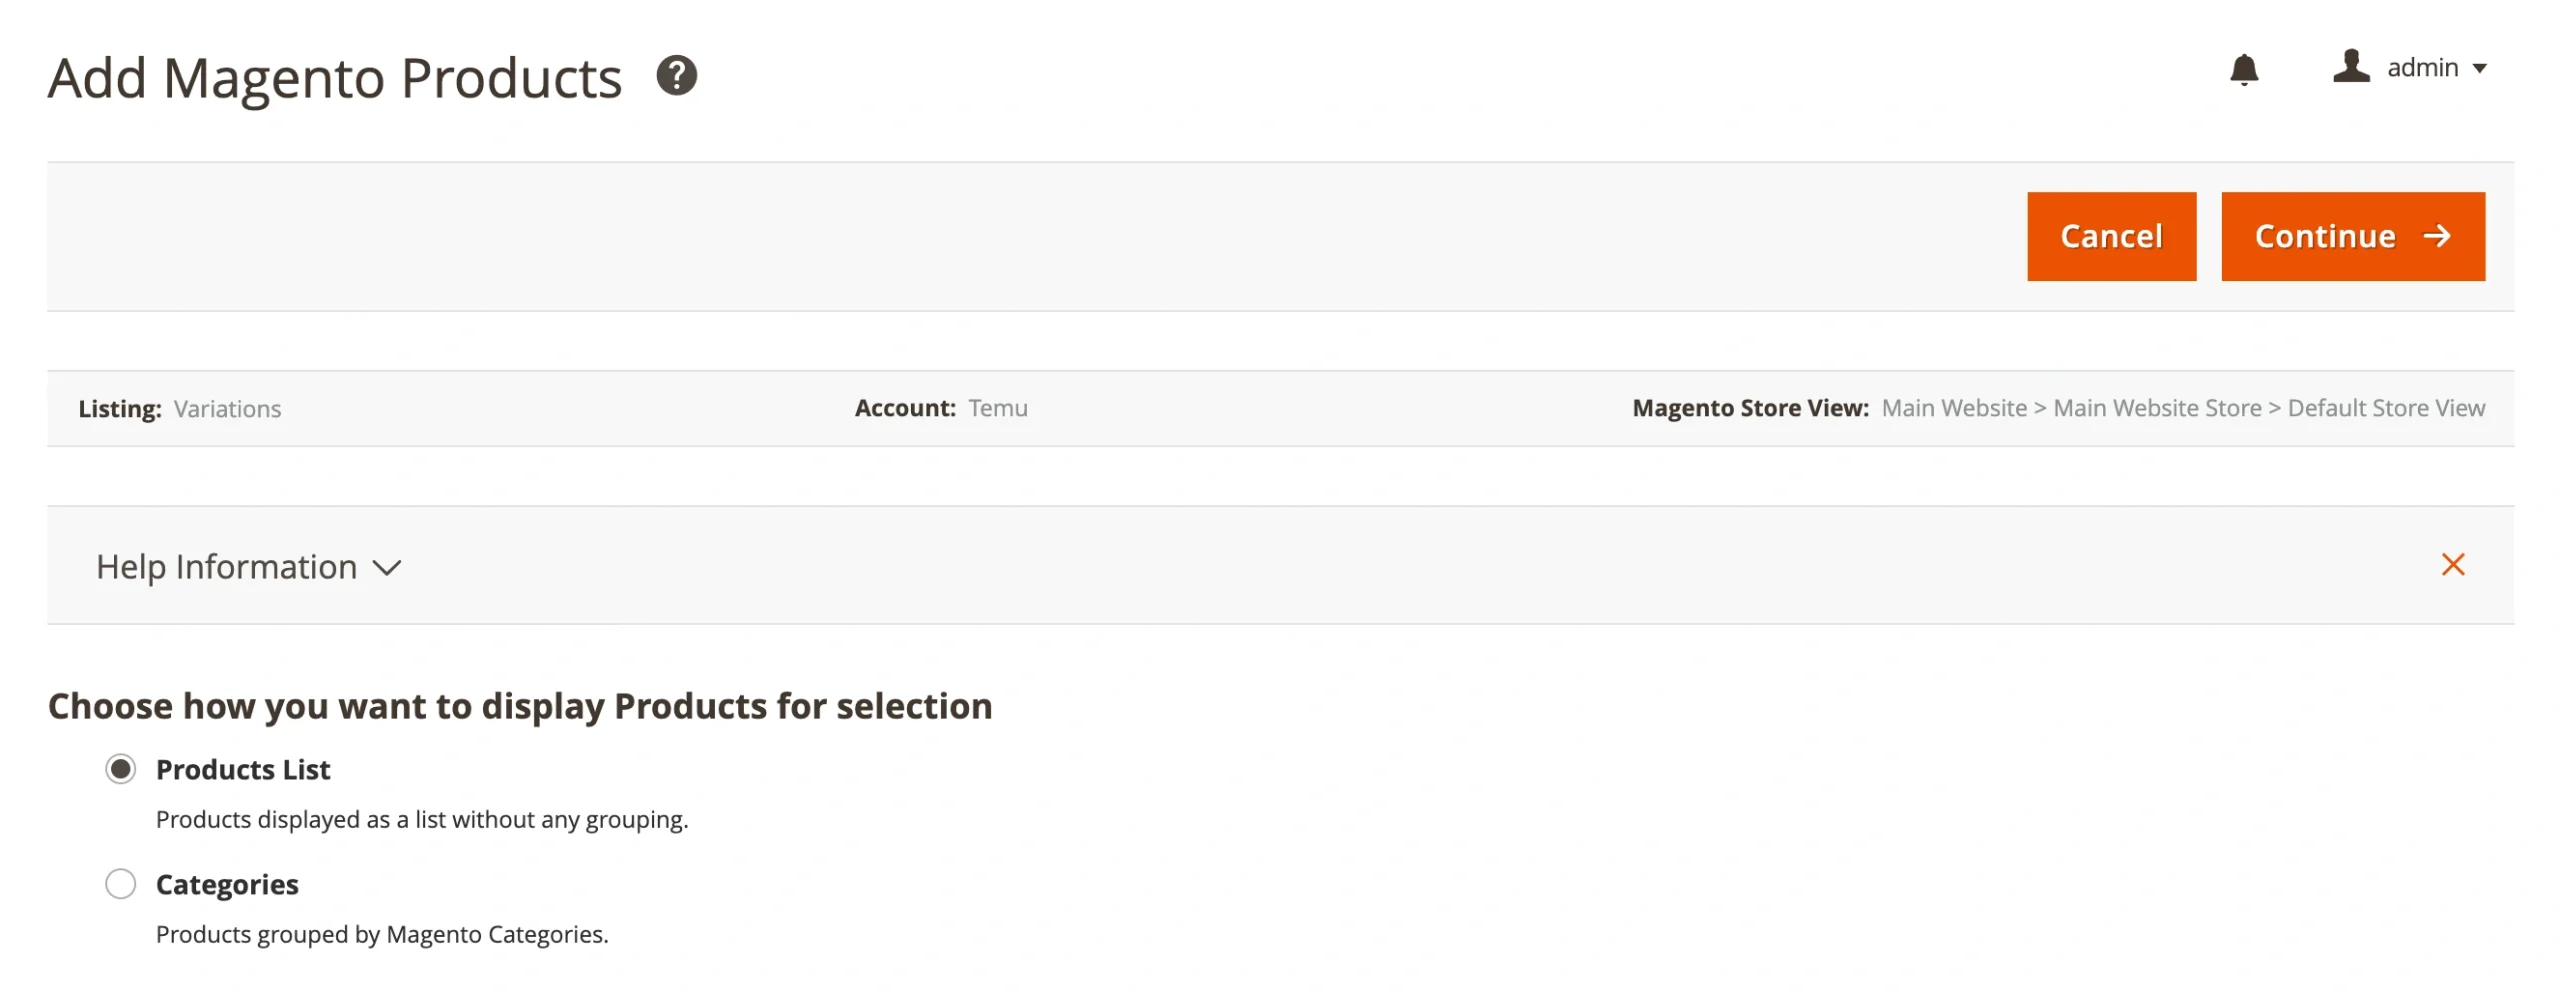
Task: Click the Products List option label
Action: pos(243,770)
